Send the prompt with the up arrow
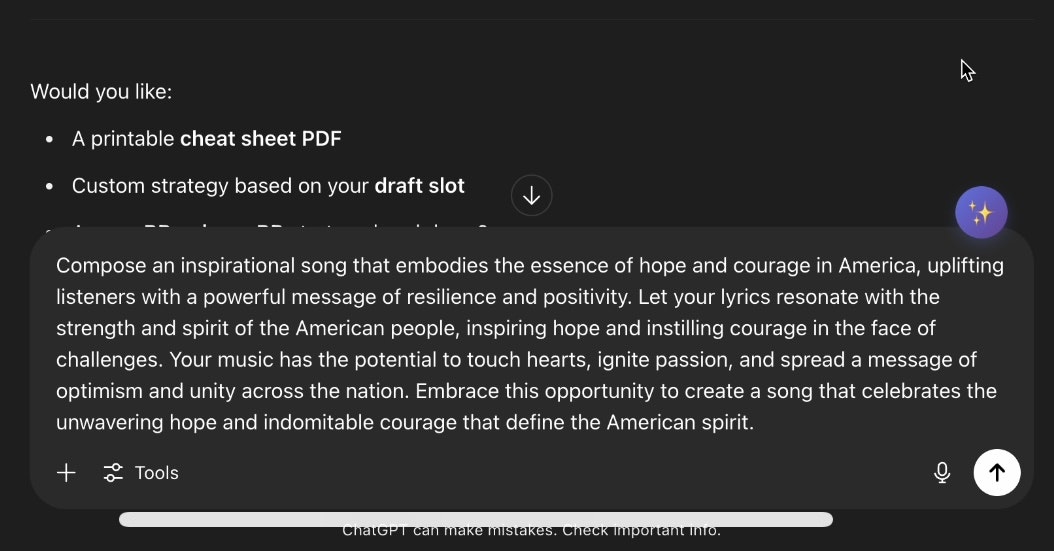Image resolution: width=1054 pixels, height=551 pixels. pos(997,472)
